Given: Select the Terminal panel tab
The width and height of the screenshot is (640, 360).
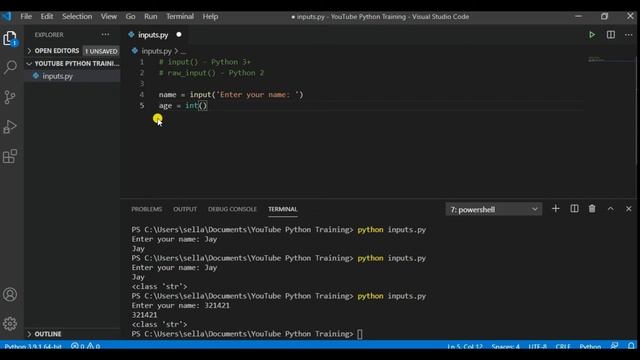Looking at the screenshot, I should coord(282,209).
